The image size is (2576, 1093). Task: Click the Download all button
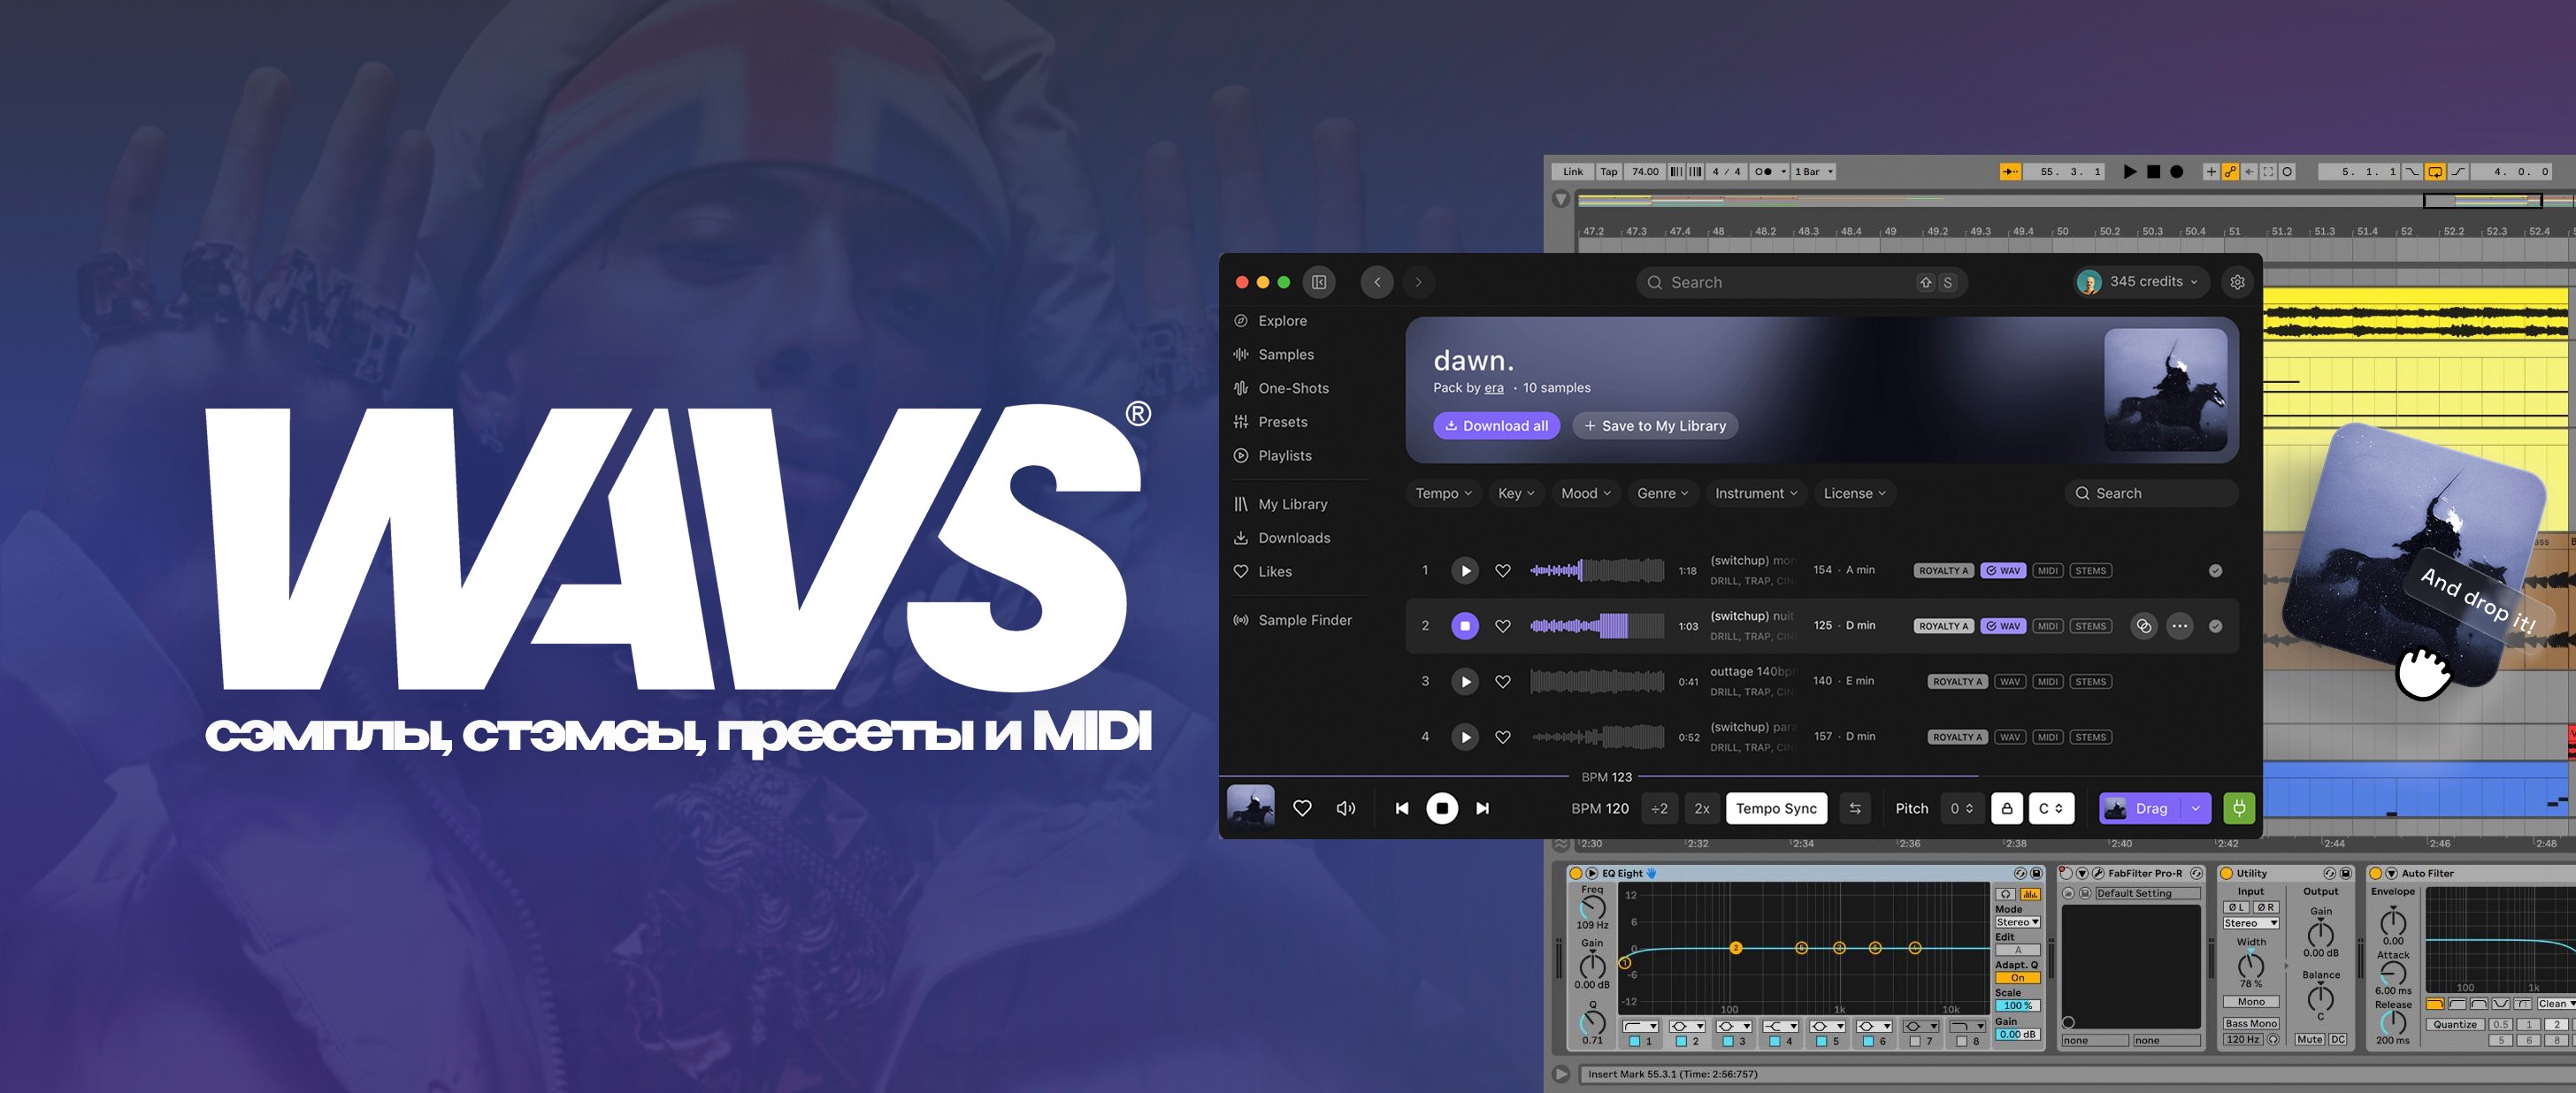click(x=1496, y=426)
